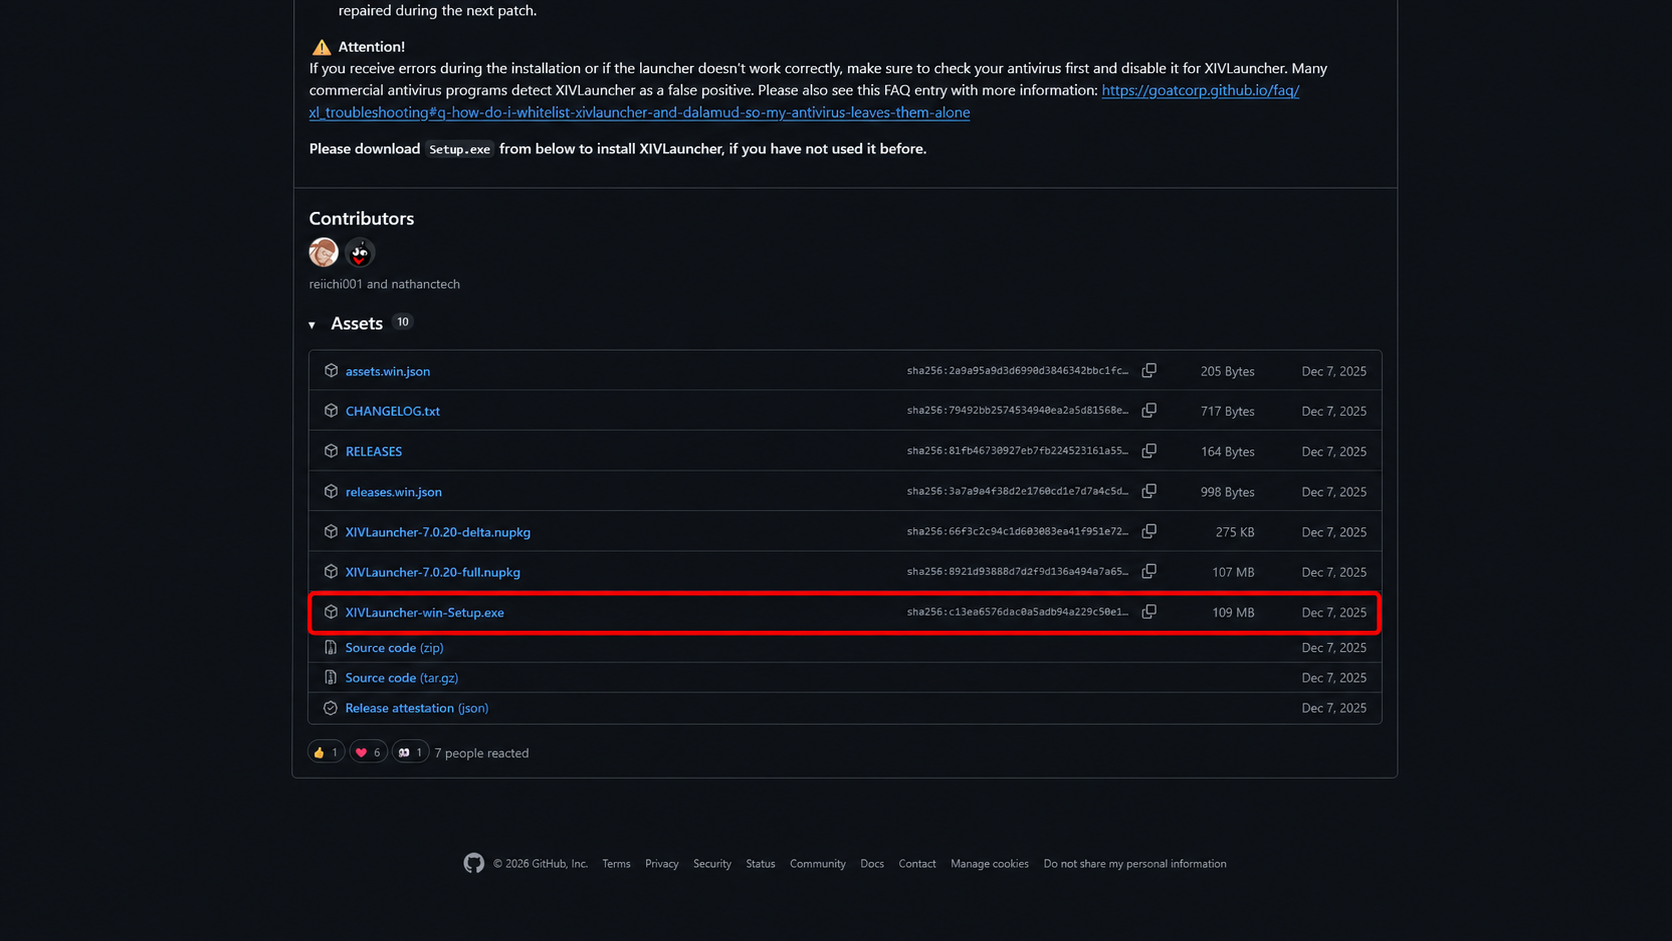
Task: Open nathanctech contributor avatar
Action: click(x=359, y=252)
